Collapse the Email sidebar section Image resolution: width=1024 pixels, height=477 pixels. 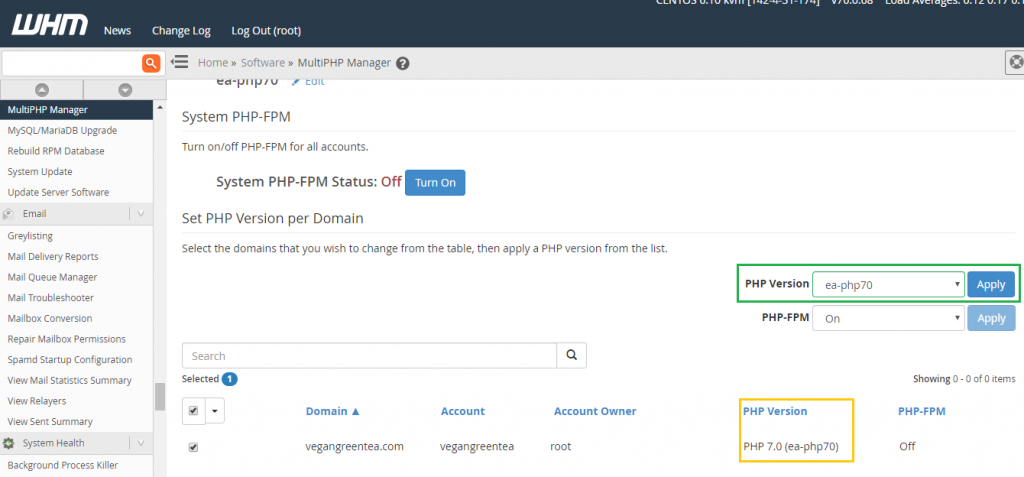tap(140, 214)
